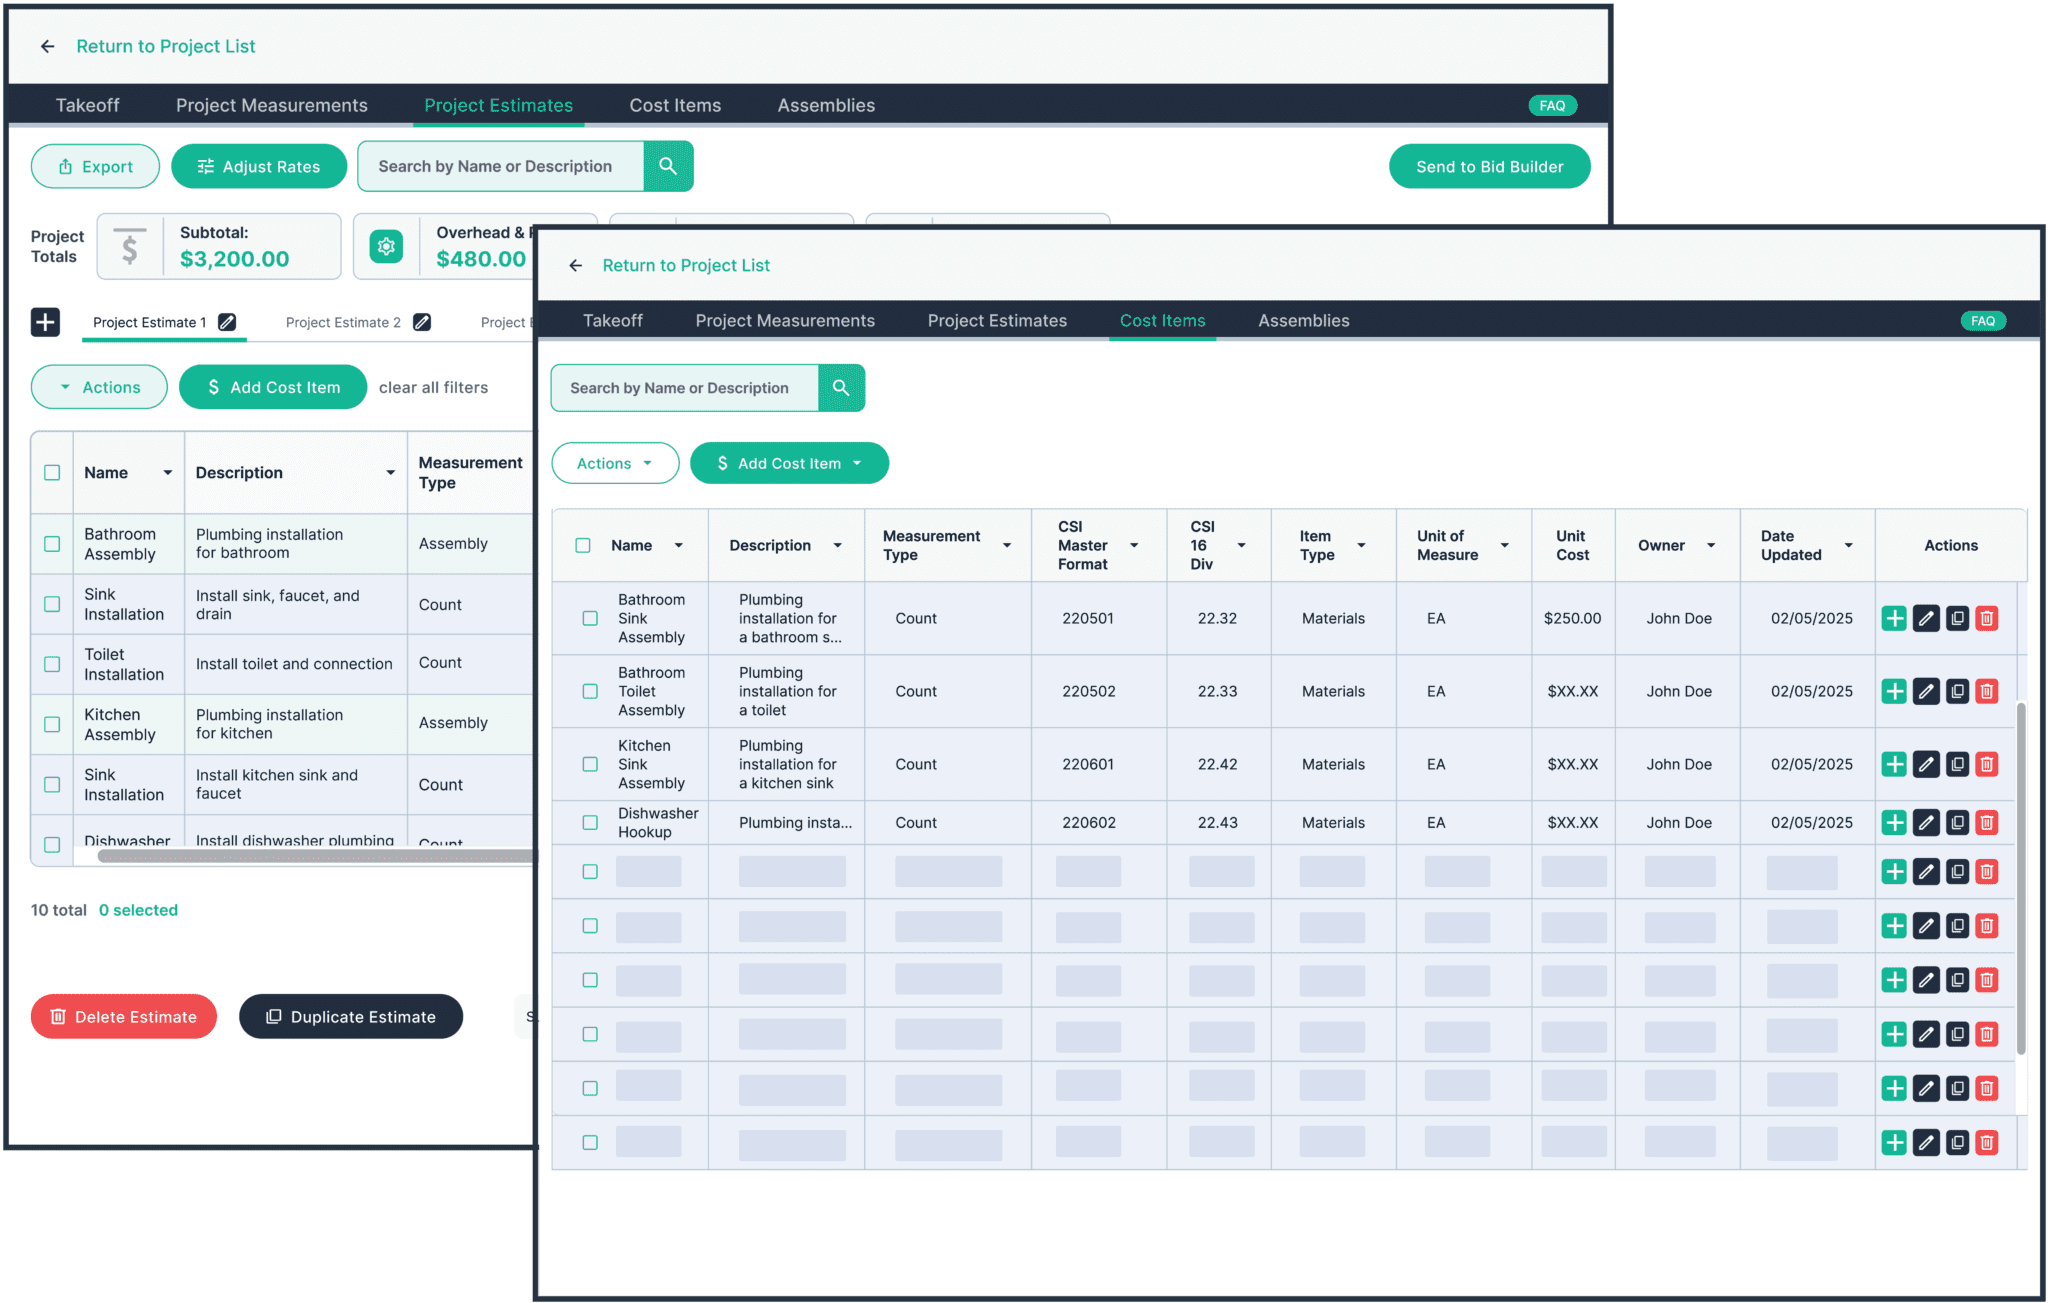Screen dimensions: 2048x1303
Task: Click the Duplicate Estimate button
Action: (x=350, y=1016)
